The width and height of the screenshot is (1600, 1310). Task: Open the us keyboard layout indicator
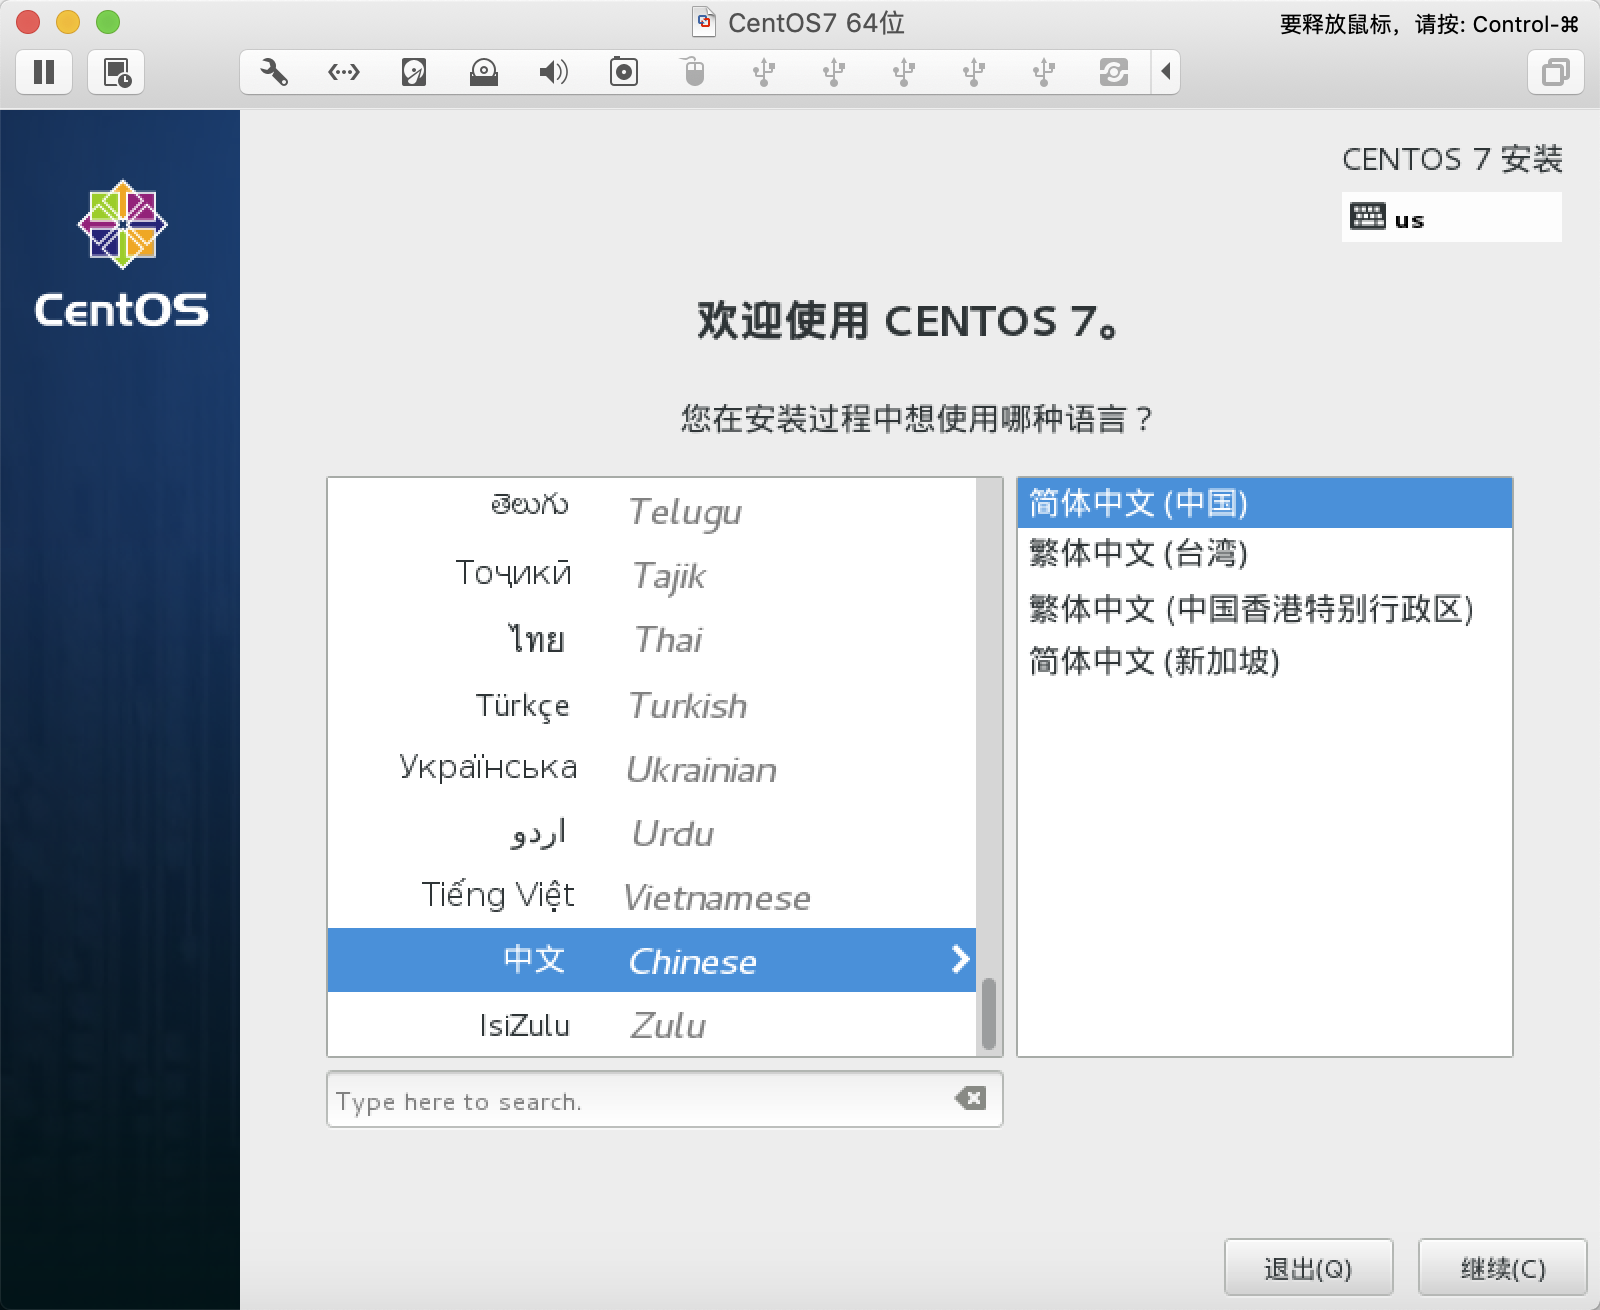point(1450,218)
